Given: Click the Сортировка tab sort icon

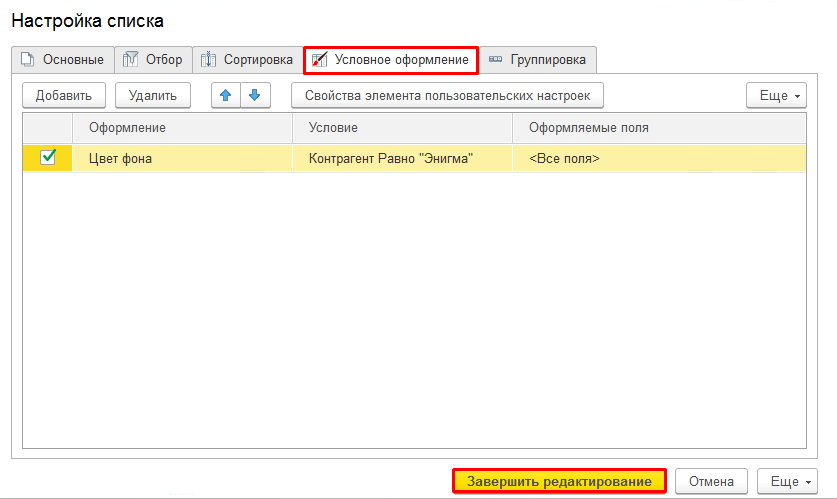Looking at the screenshot, I should (x=208, y=60).
